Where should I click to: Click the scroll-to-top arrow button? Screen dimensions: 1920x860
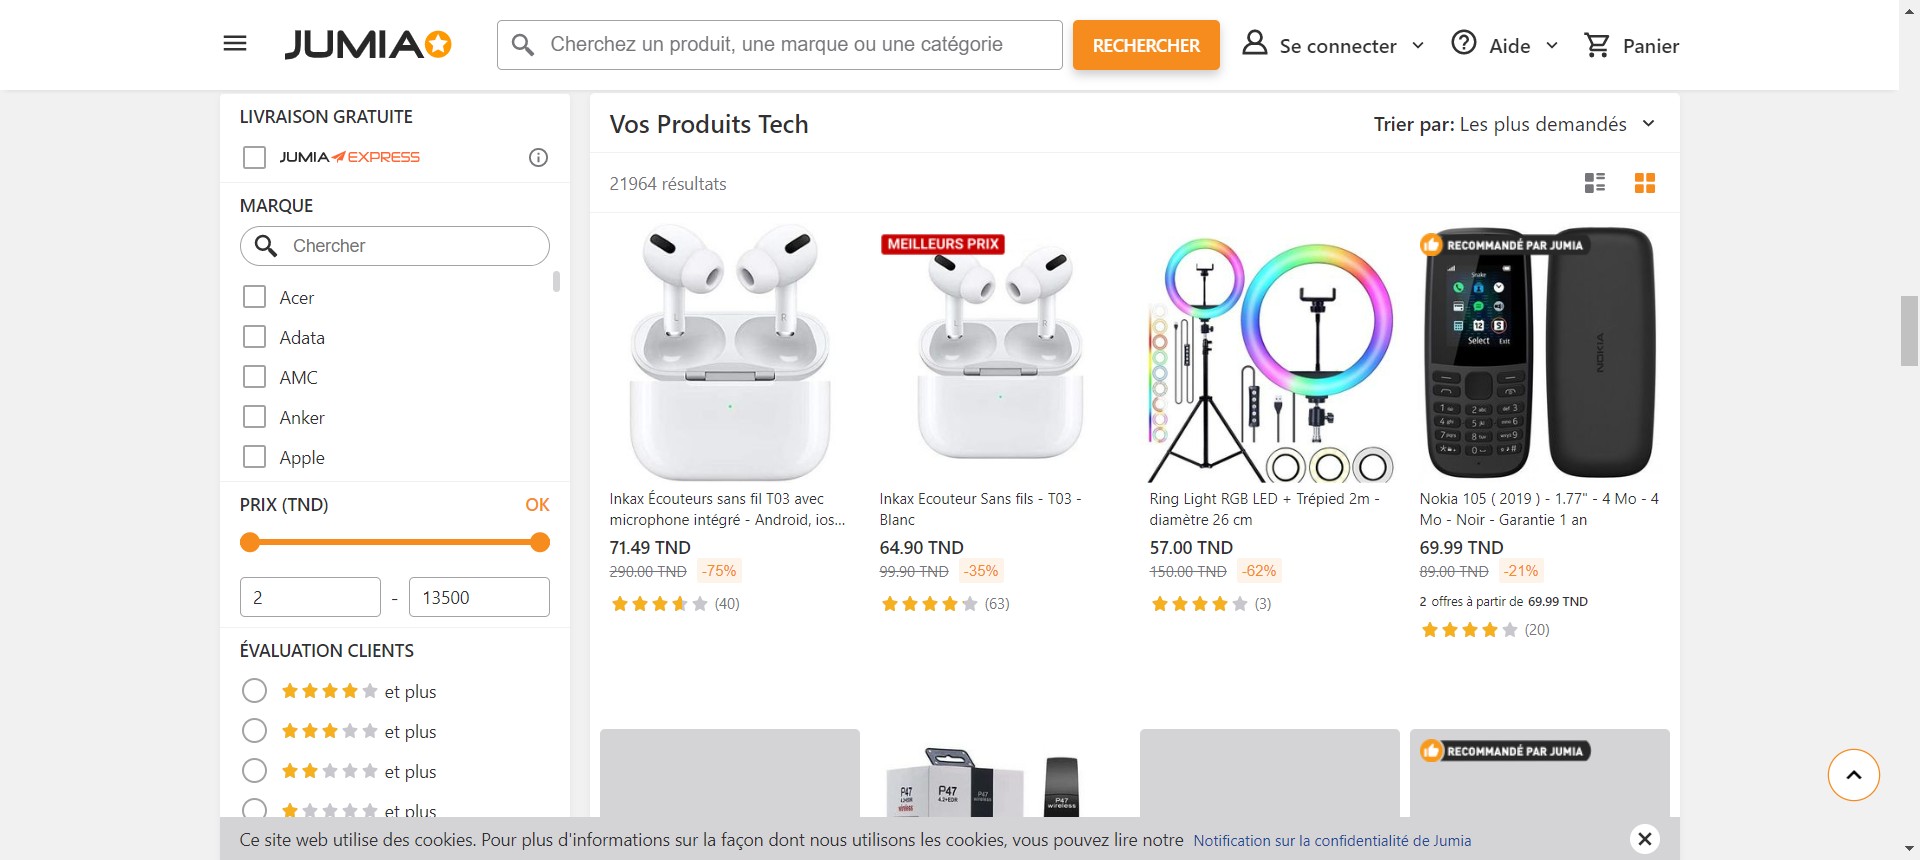click(x=1853, y=775)
